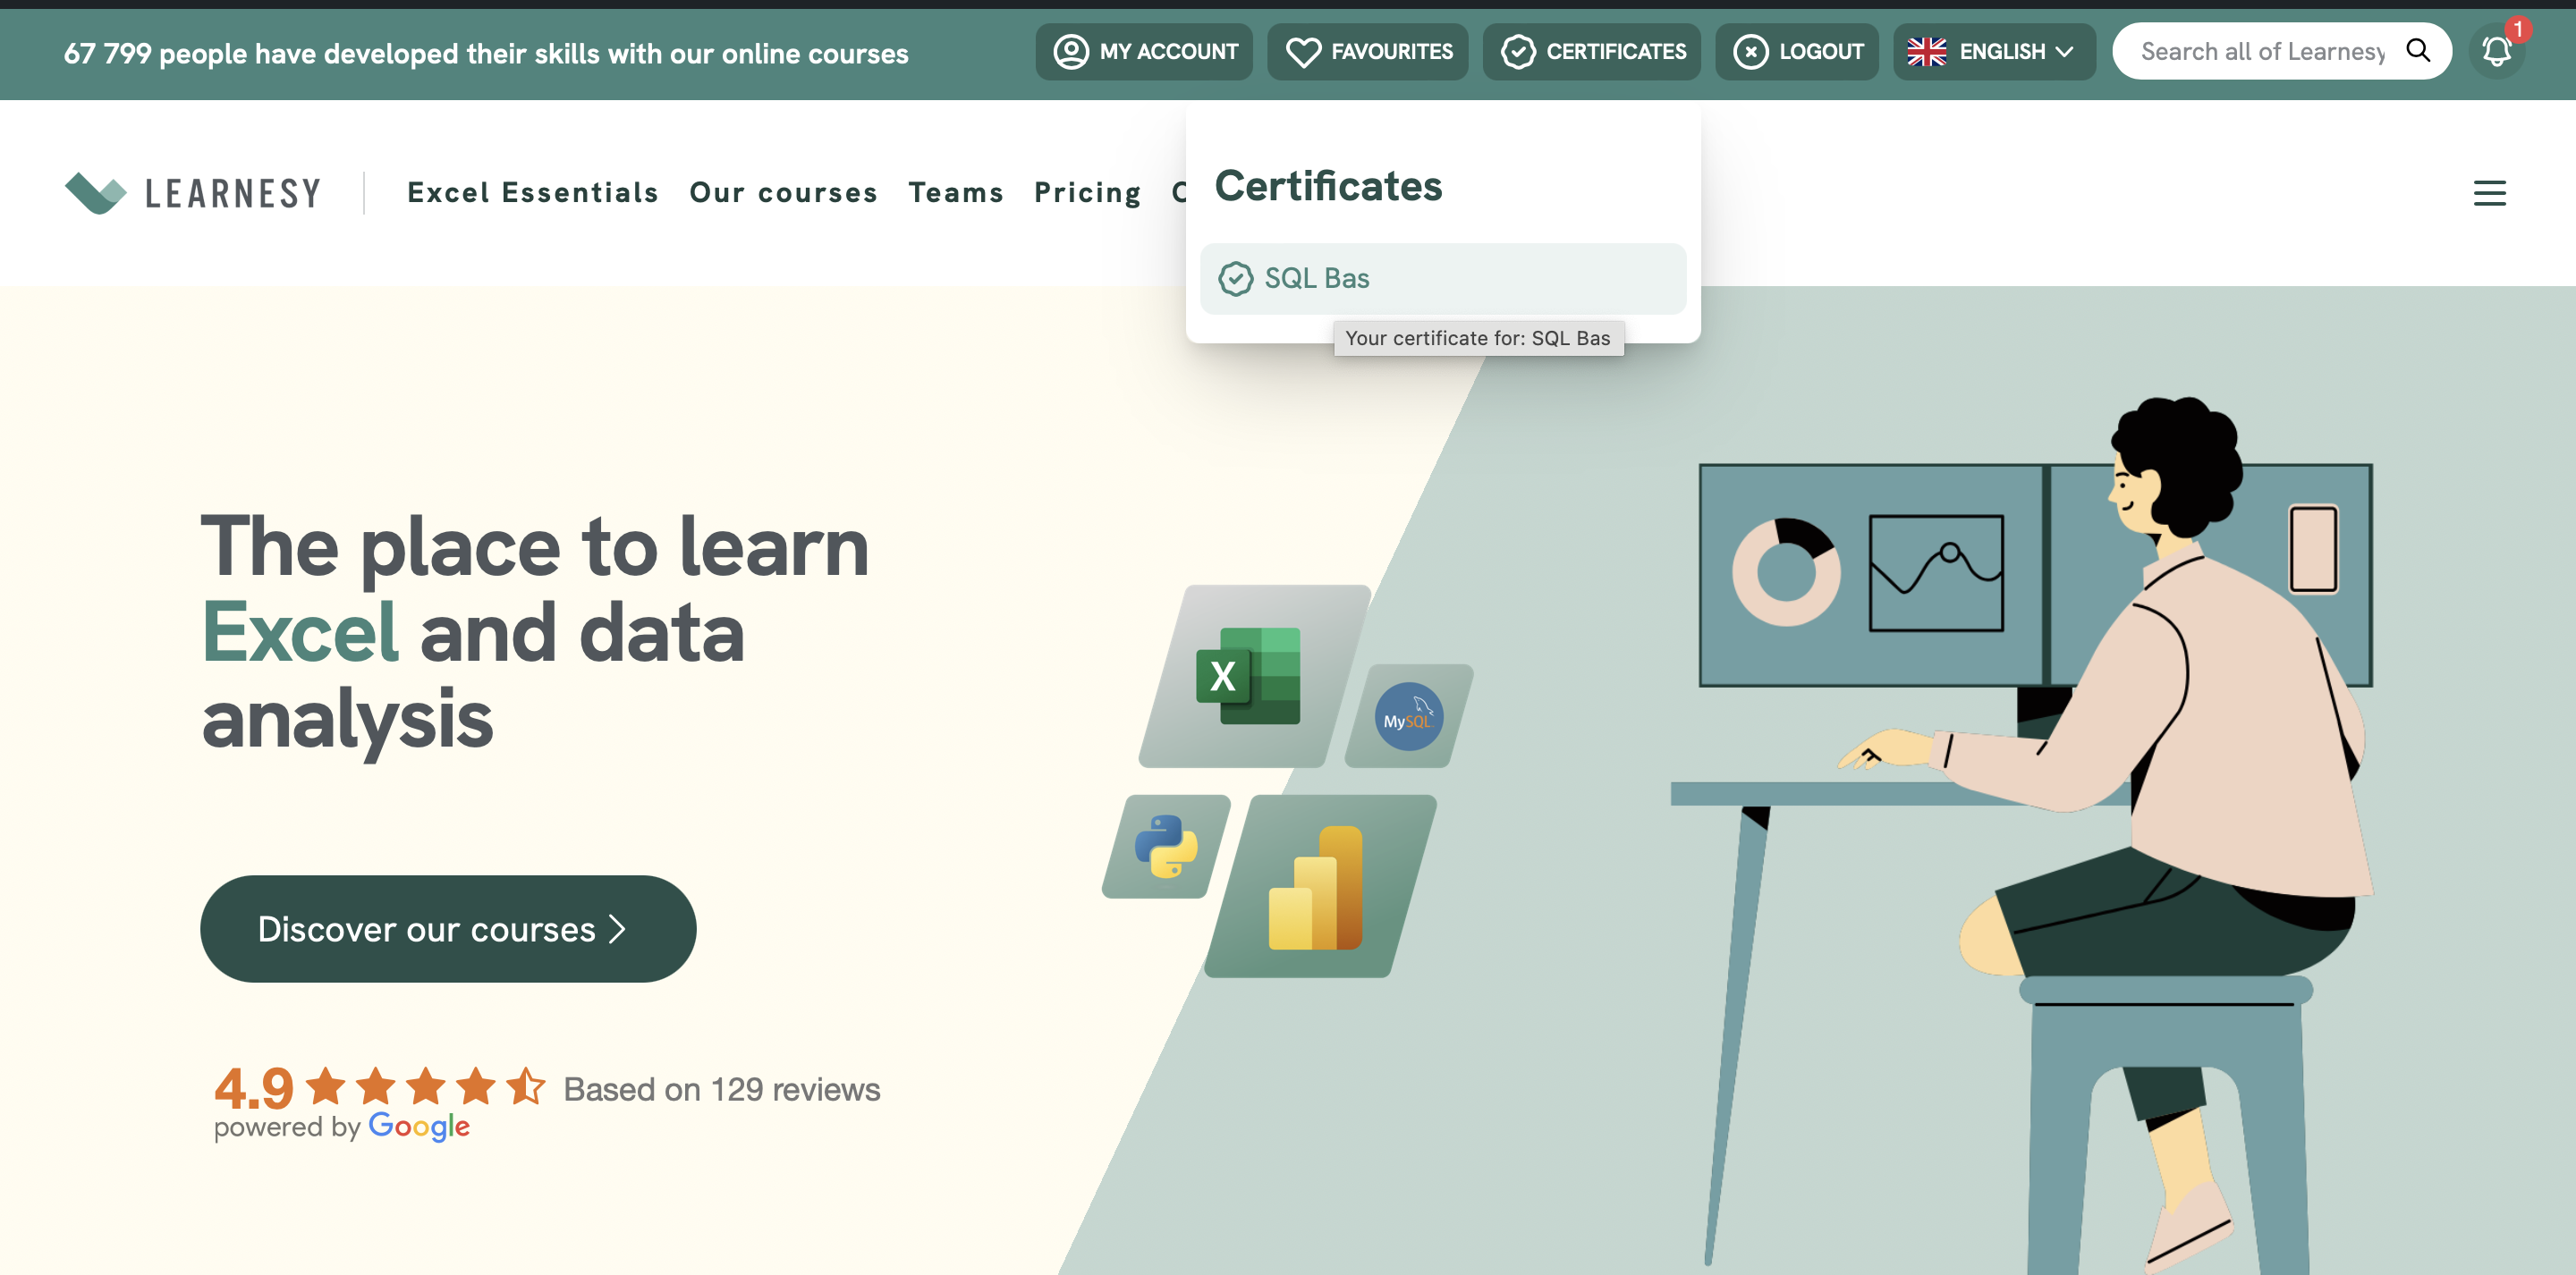The height and width of the screenshot is (1275, 2576).
Task: Click the Certificates panel heading
Action: pyautogui.click(x=1327, y=187)
